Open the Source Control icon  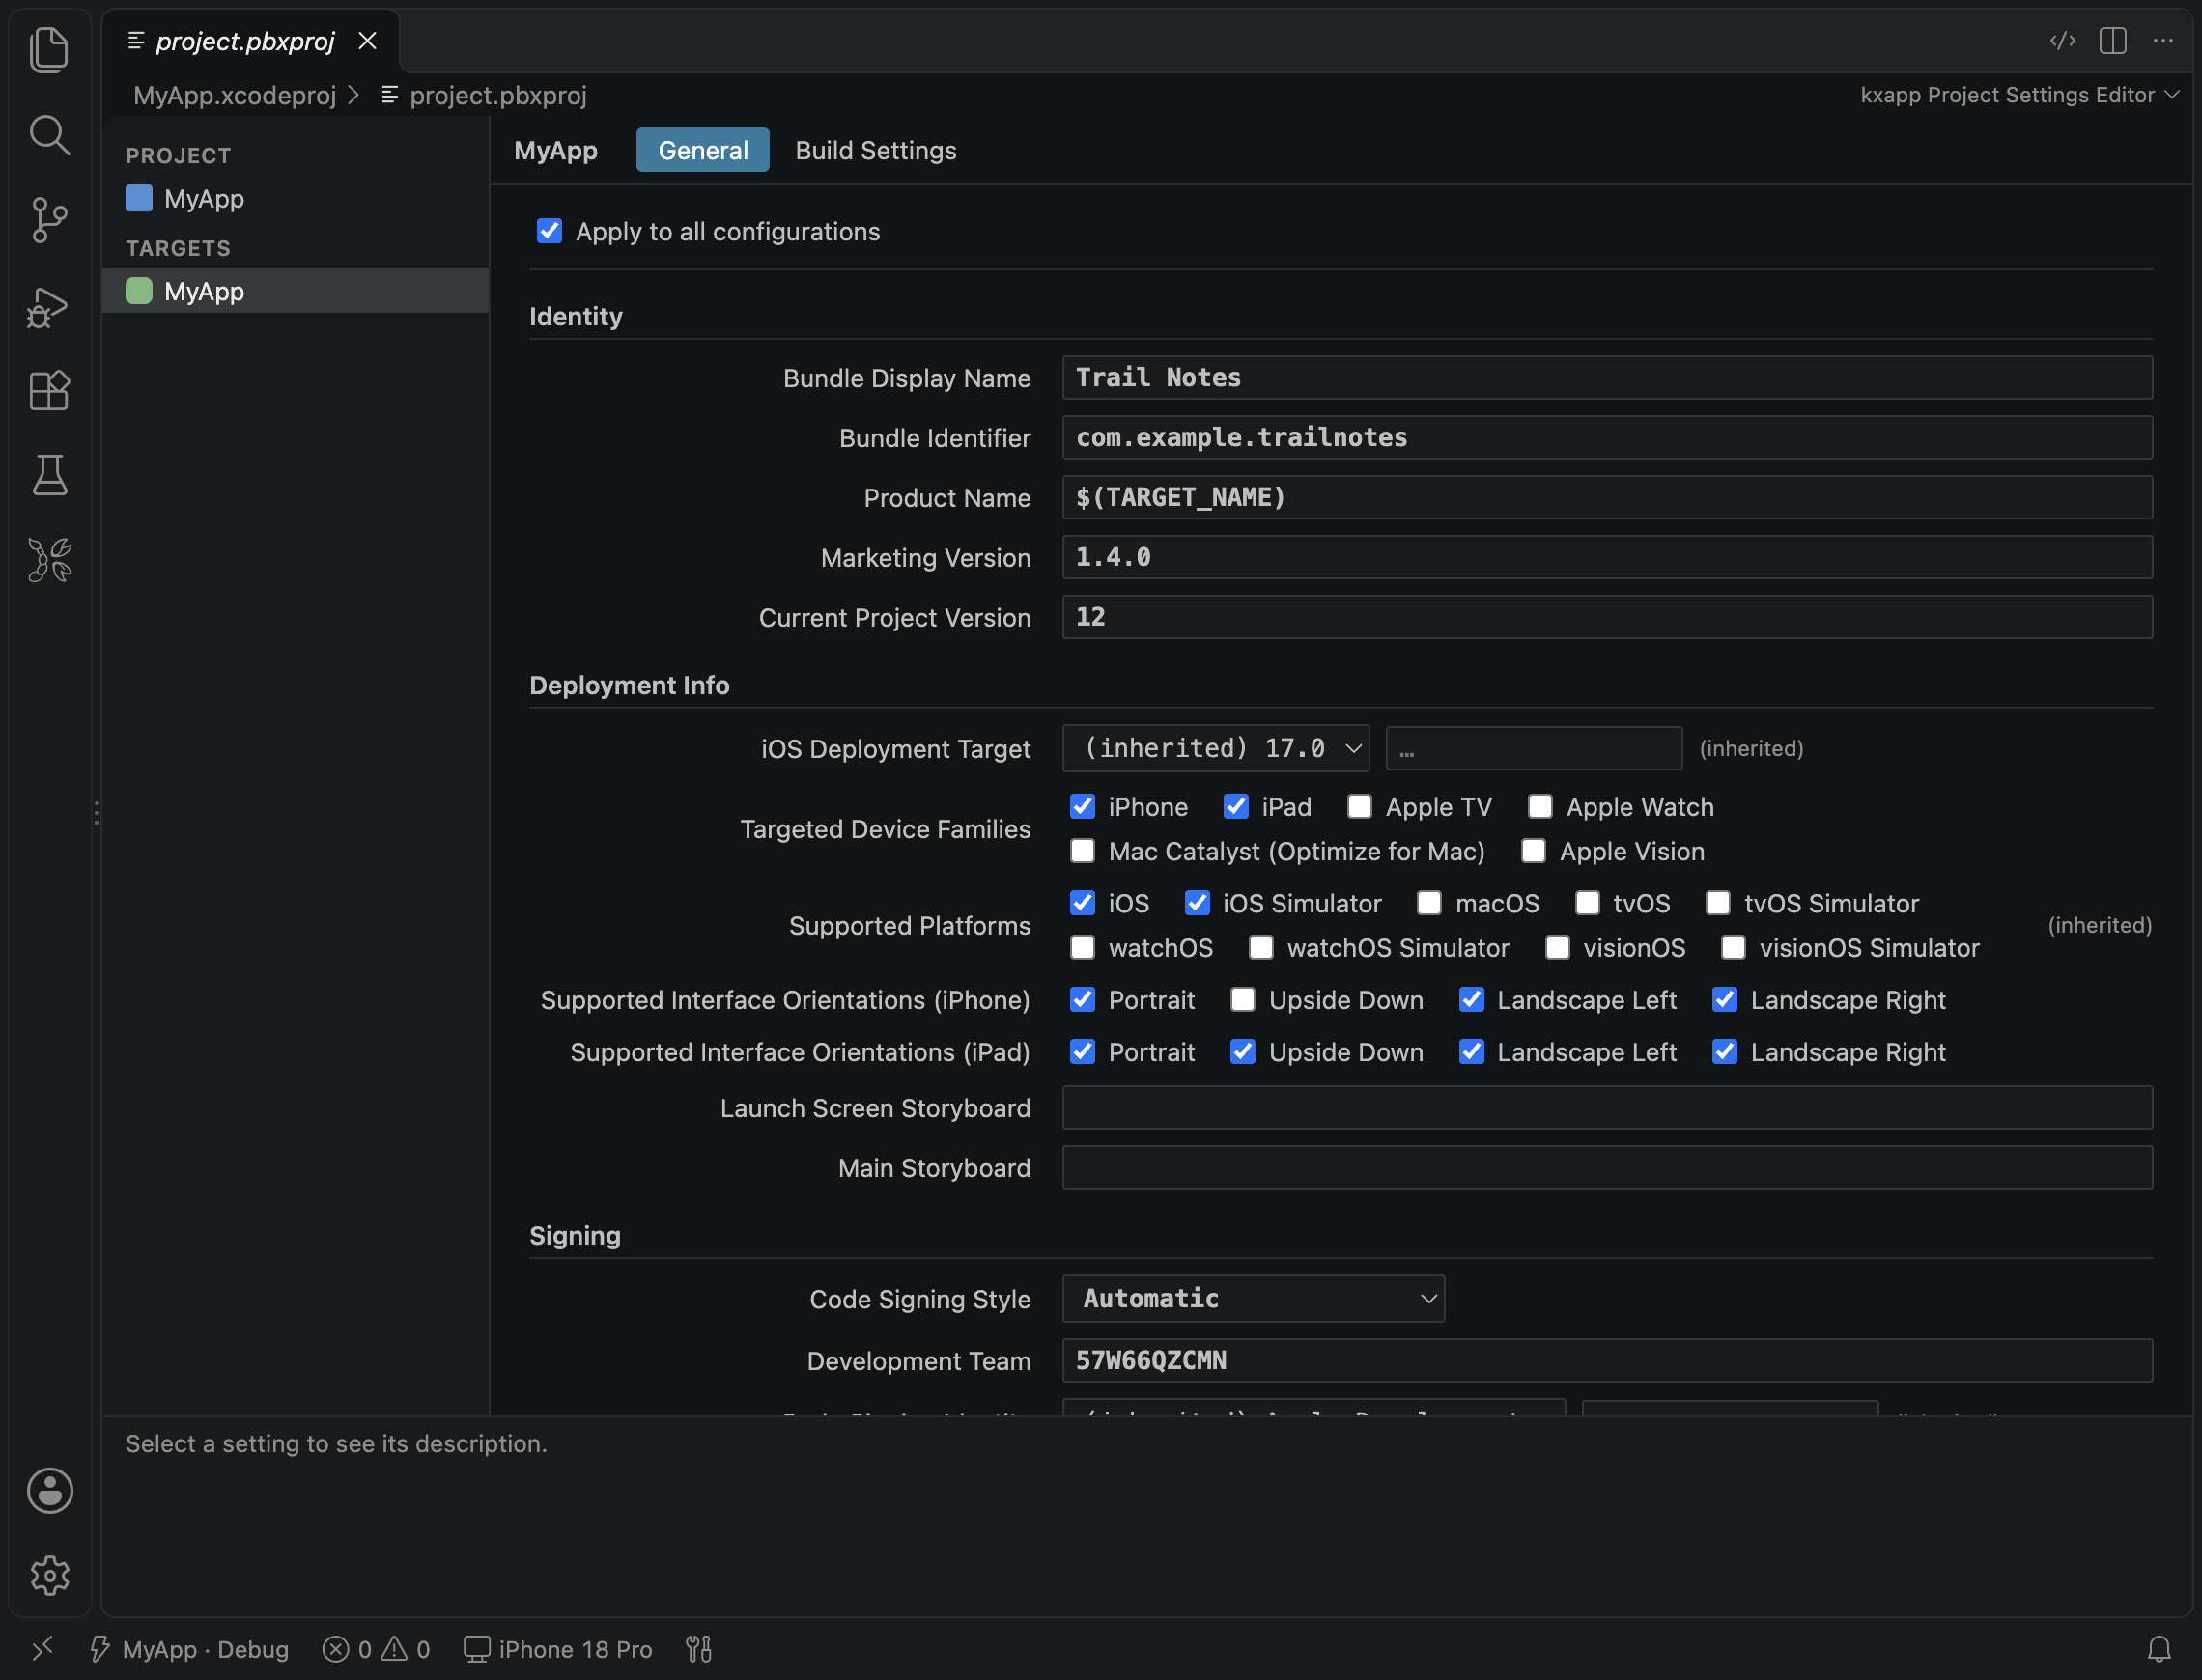point(49,219)
